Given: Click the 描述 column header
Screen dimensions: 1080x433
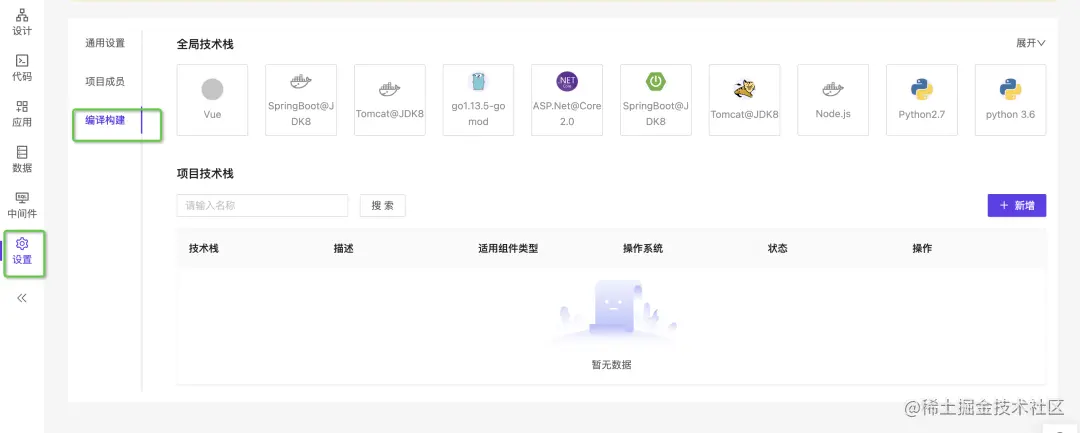Looking at the screenshot, I should (343, 249).
